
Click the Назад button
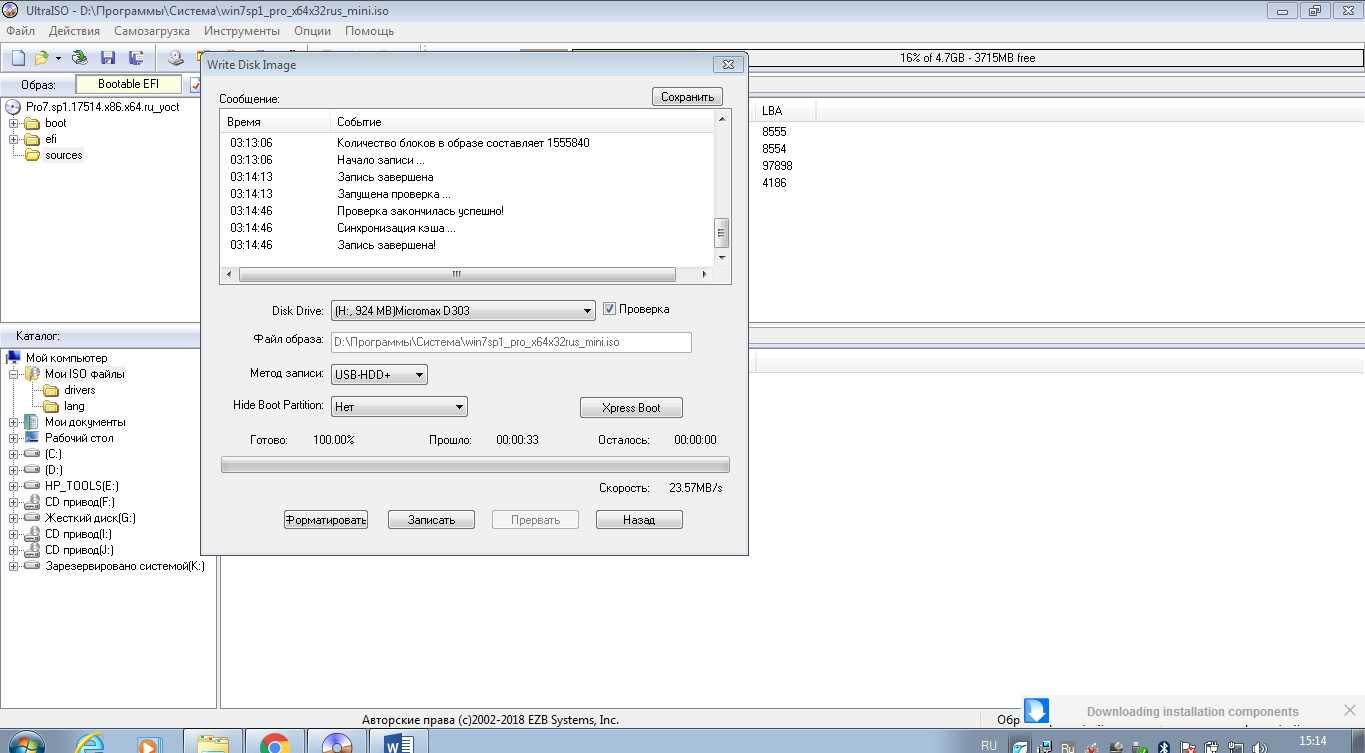click(639, 520)
